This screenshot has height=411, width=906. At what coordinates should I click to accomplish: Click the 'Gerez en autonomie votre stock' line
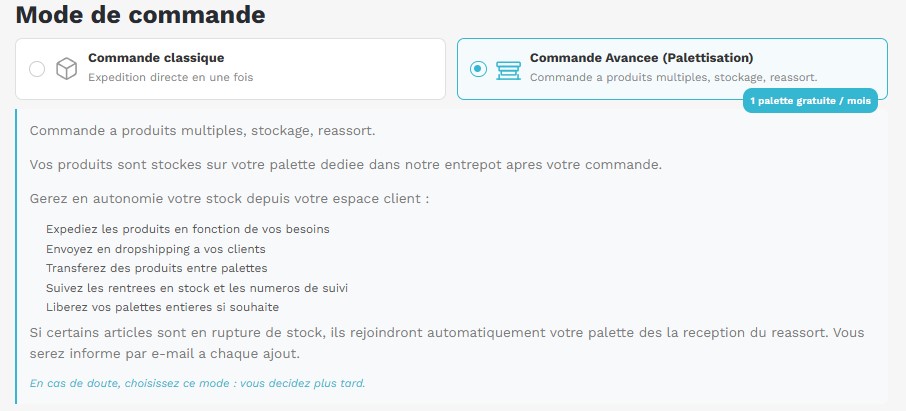(x=229, y=198)
